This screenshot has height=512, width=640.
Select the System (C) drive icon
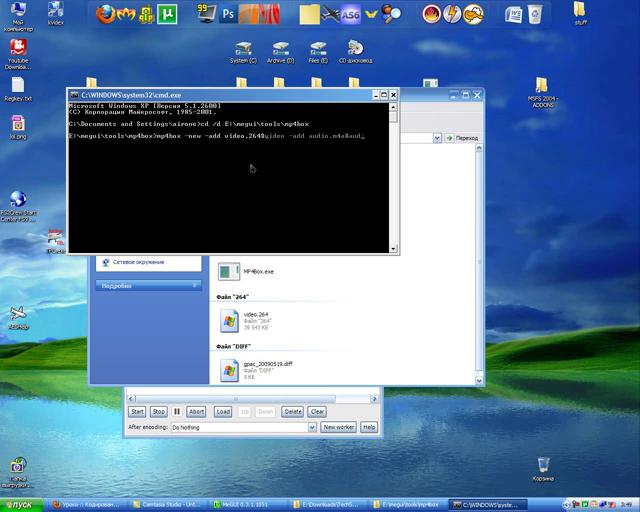point(243,53)
